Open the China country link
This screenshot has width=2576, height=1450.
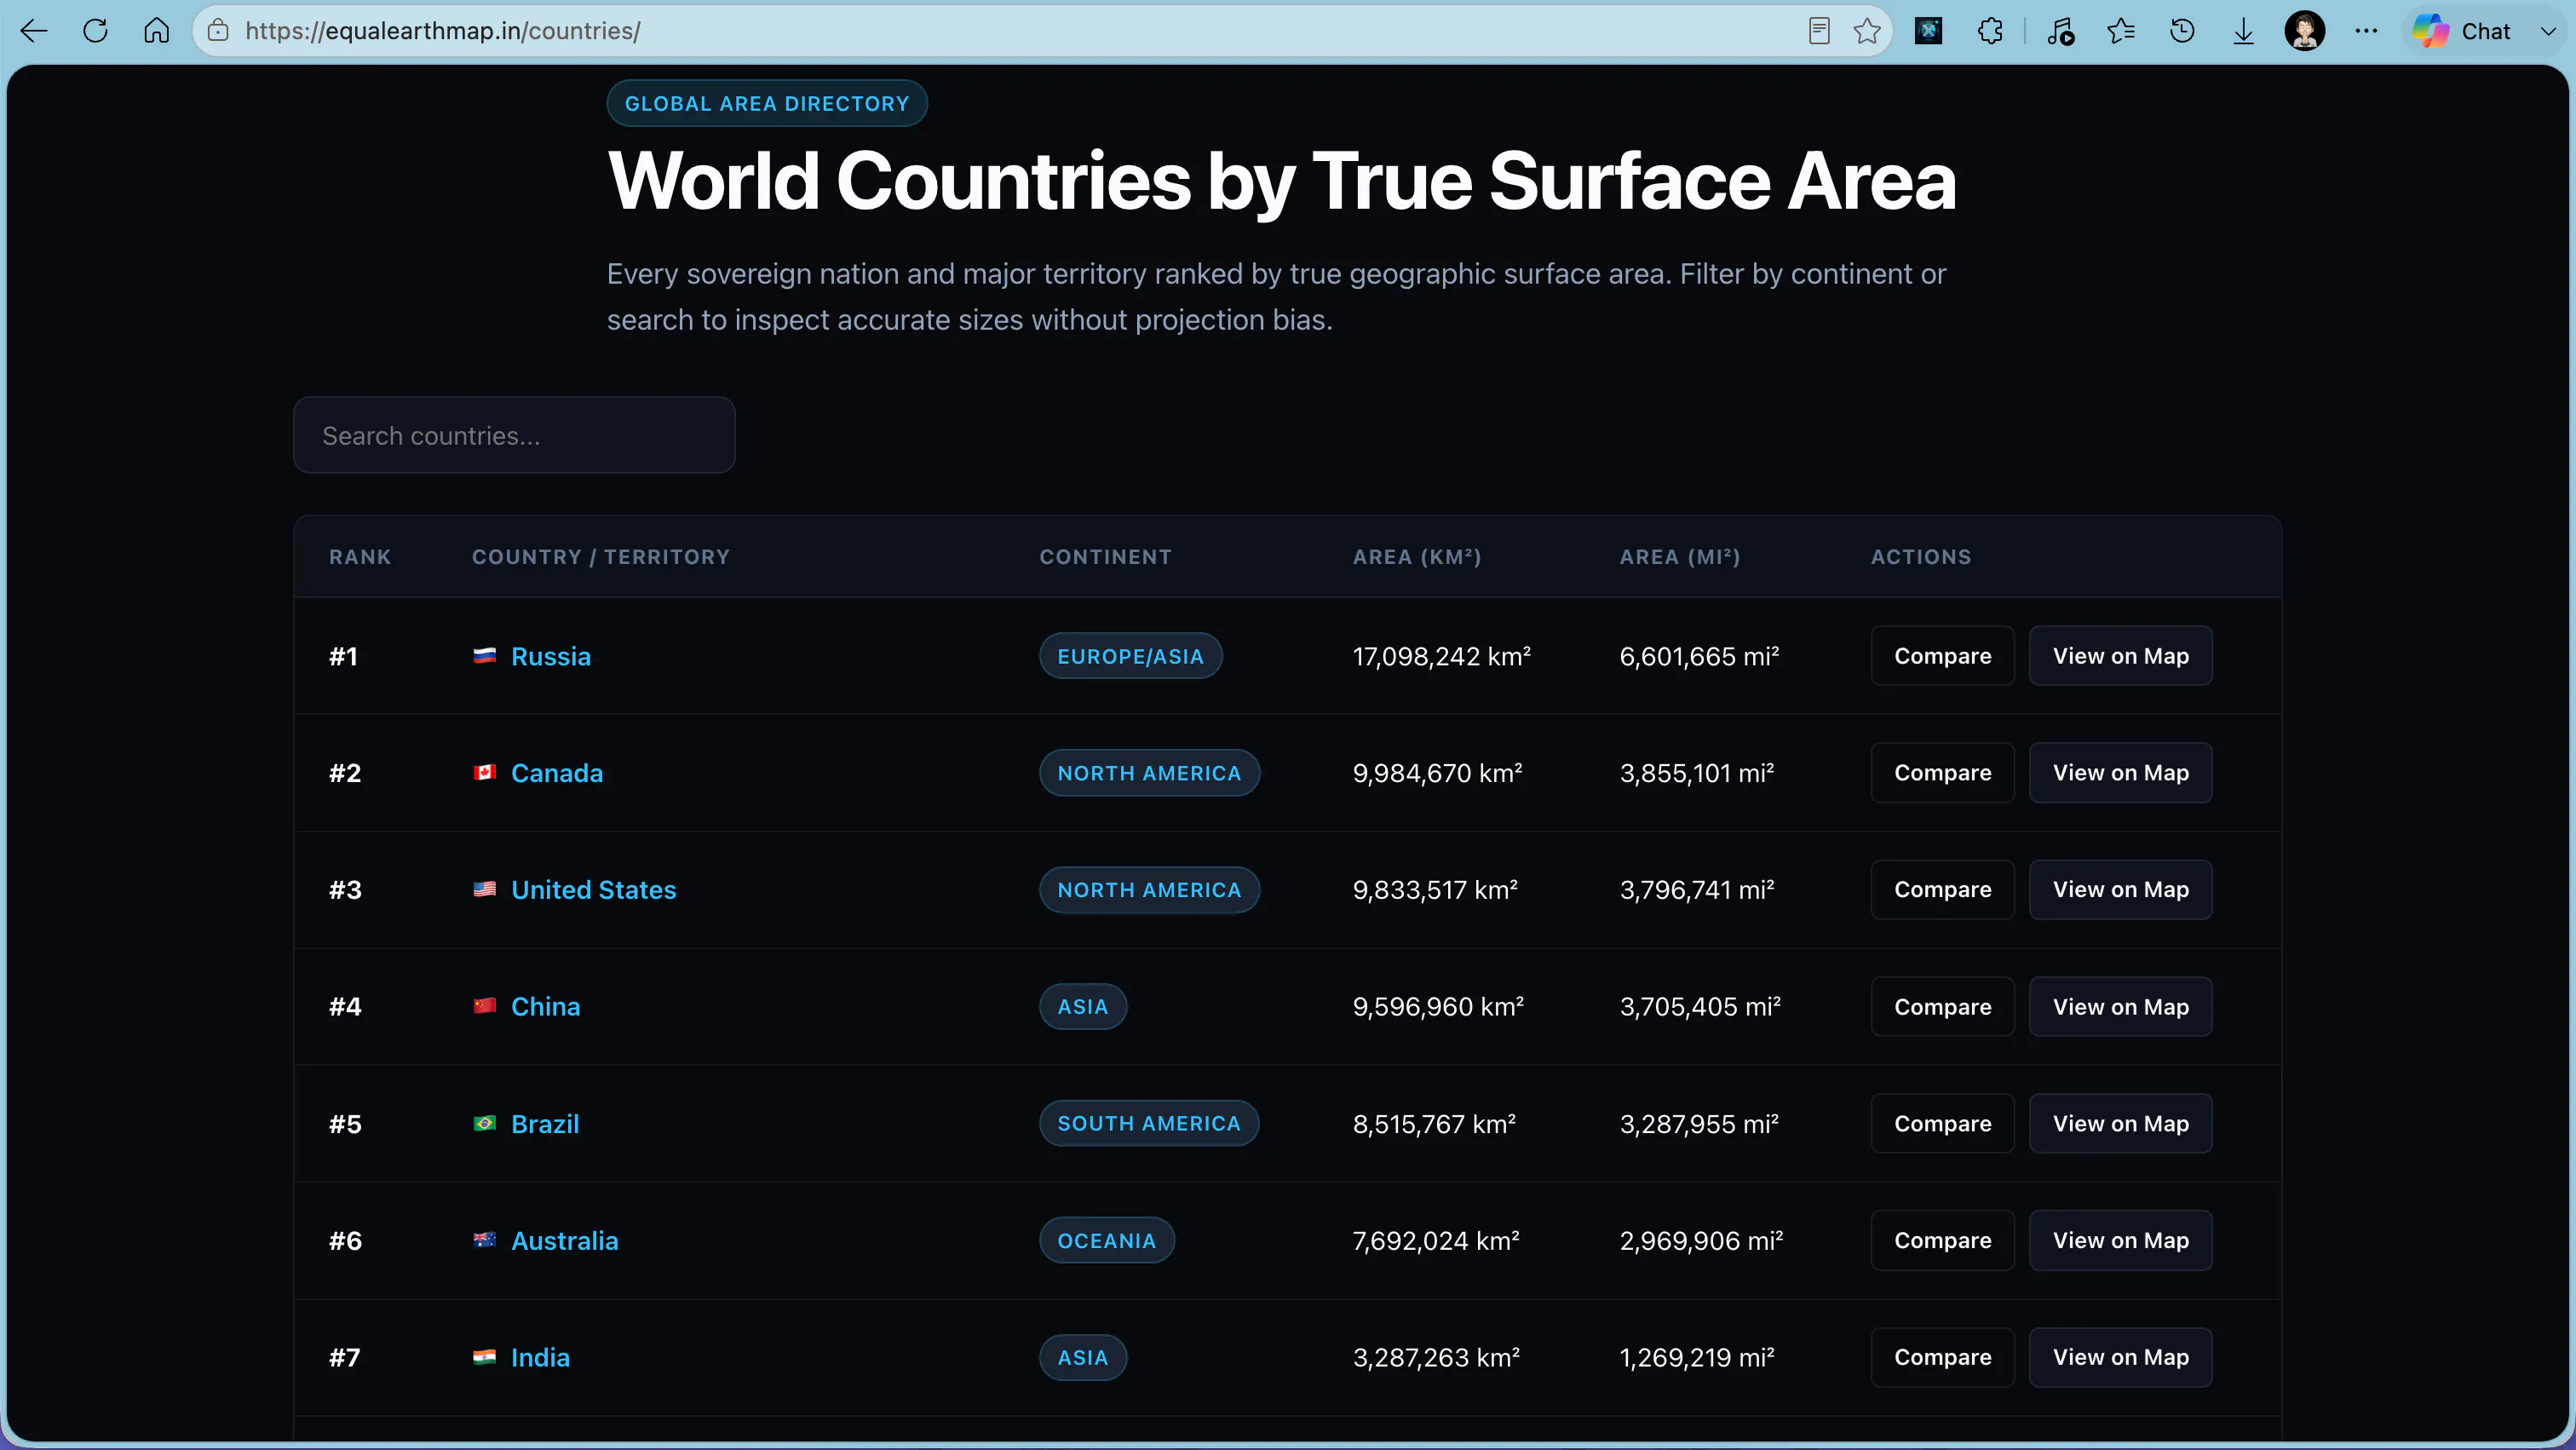point(545,1007)
